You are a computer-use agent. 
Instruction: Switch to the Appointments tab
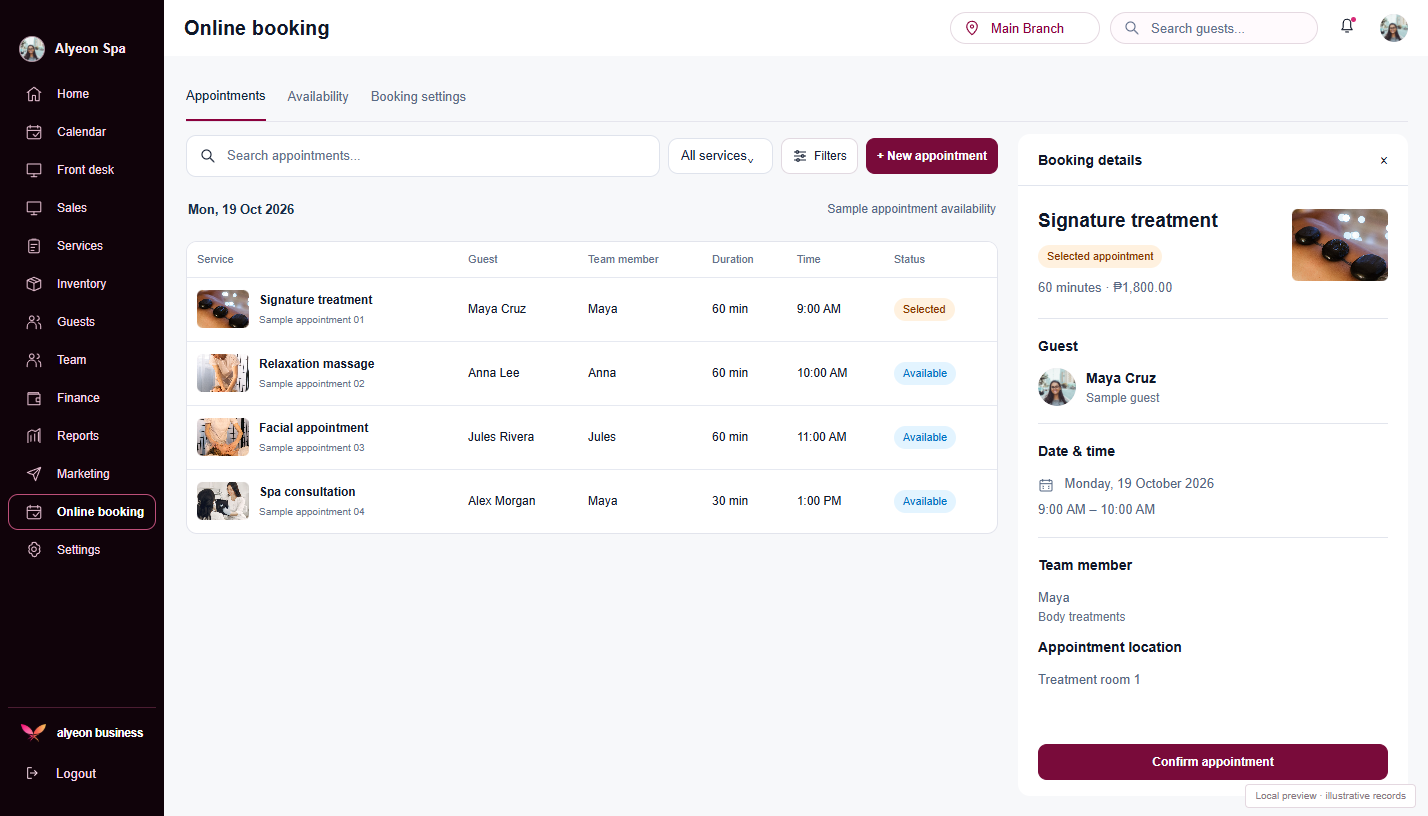click(x=226, y=96)
